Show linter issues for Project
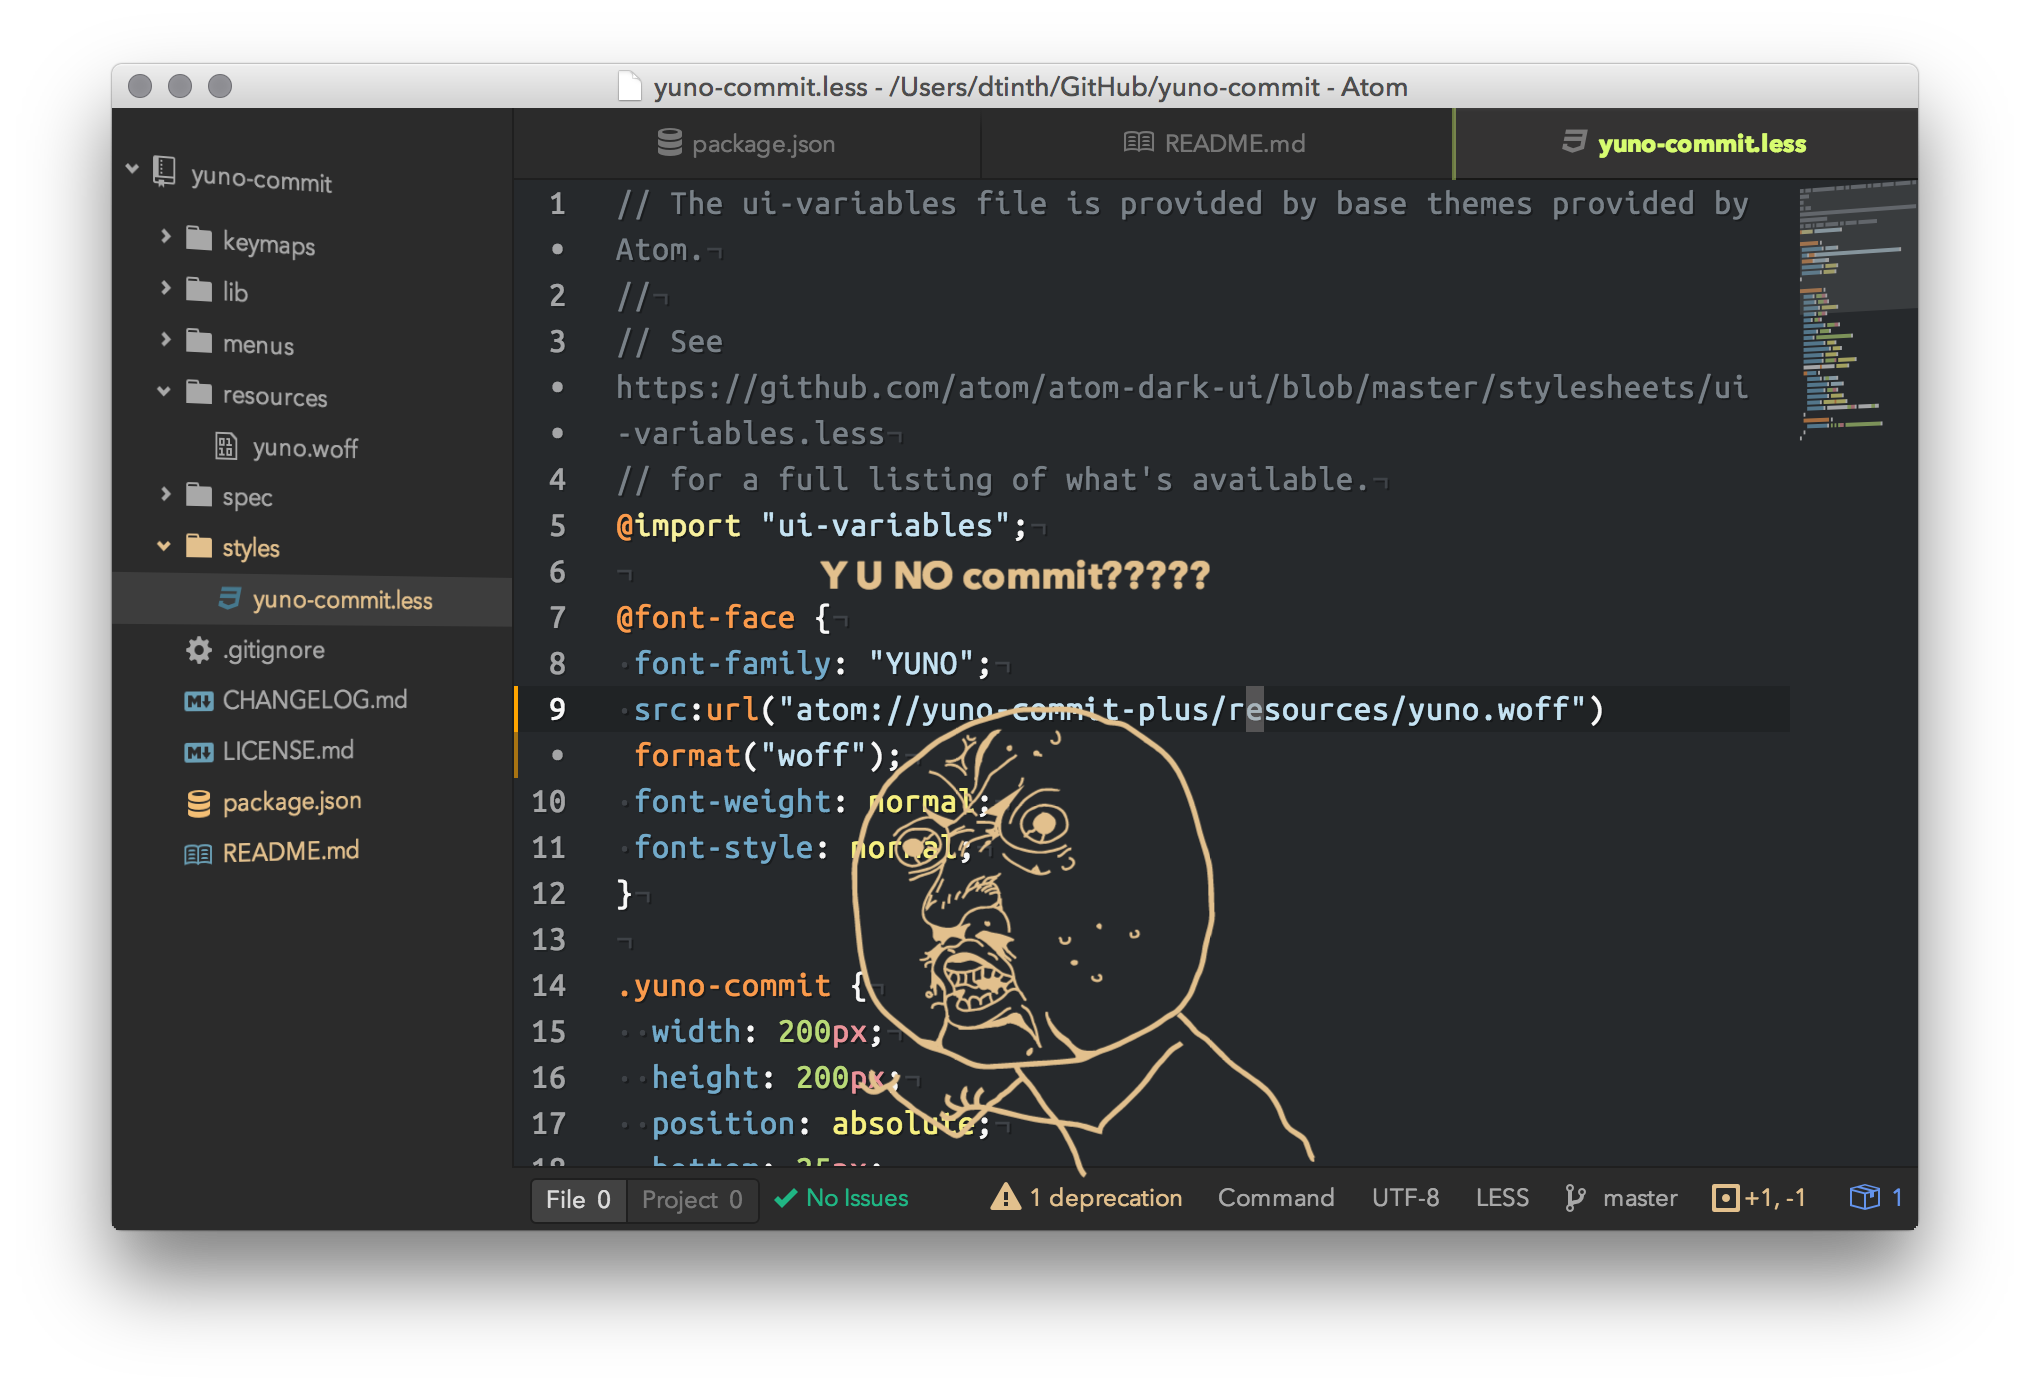This screenshot has height=1390, width=2030. pyautogui.click(x=692, y=1199)
